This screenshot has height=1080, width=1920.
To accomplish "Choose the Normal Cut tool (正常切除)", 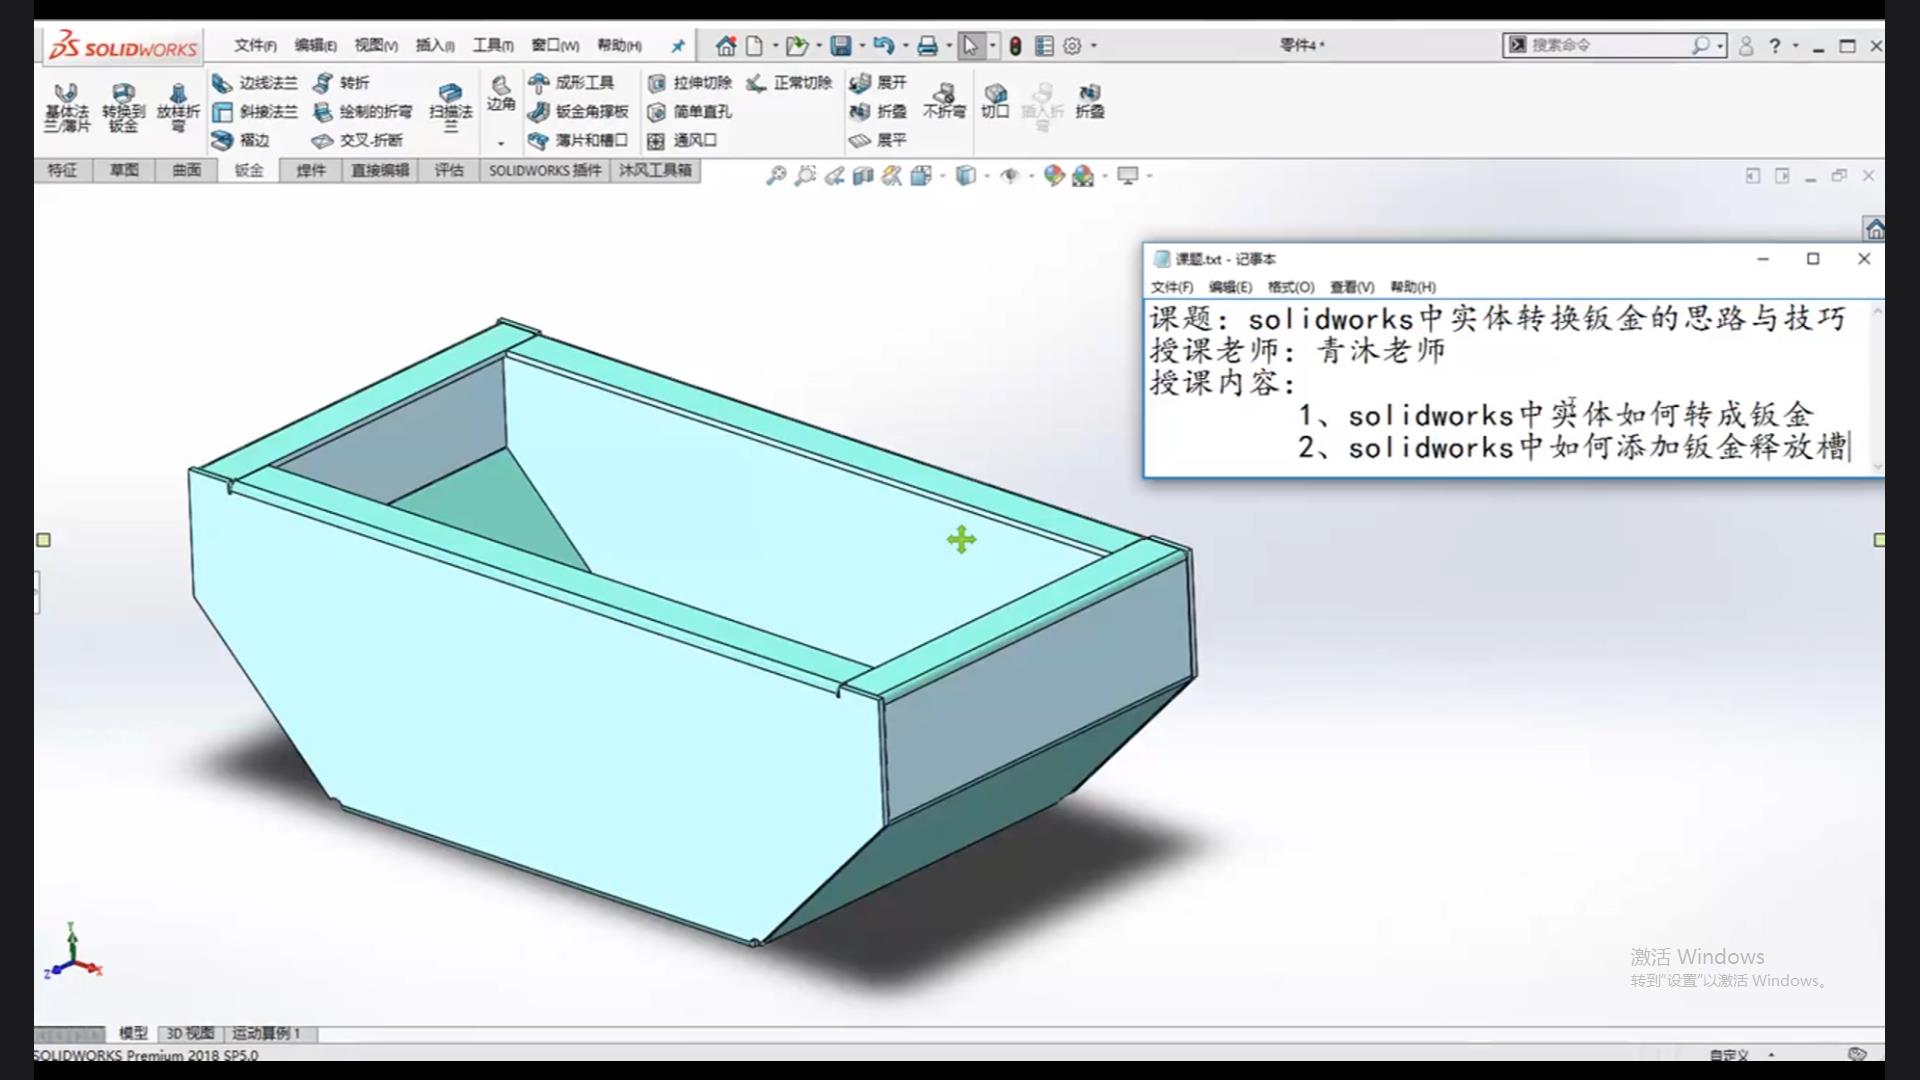I will (789, 83).
